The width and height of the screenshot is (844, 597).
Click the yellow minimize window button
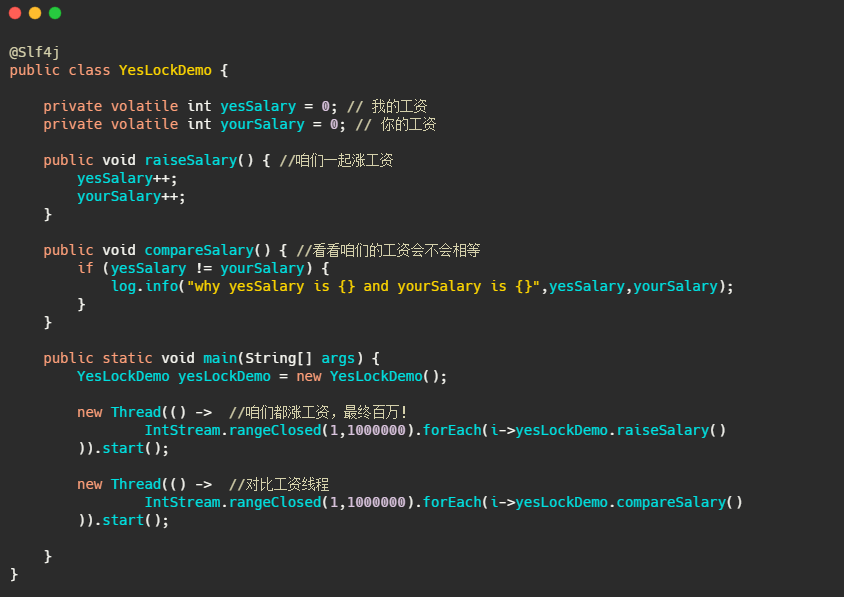tap(33, 13)
